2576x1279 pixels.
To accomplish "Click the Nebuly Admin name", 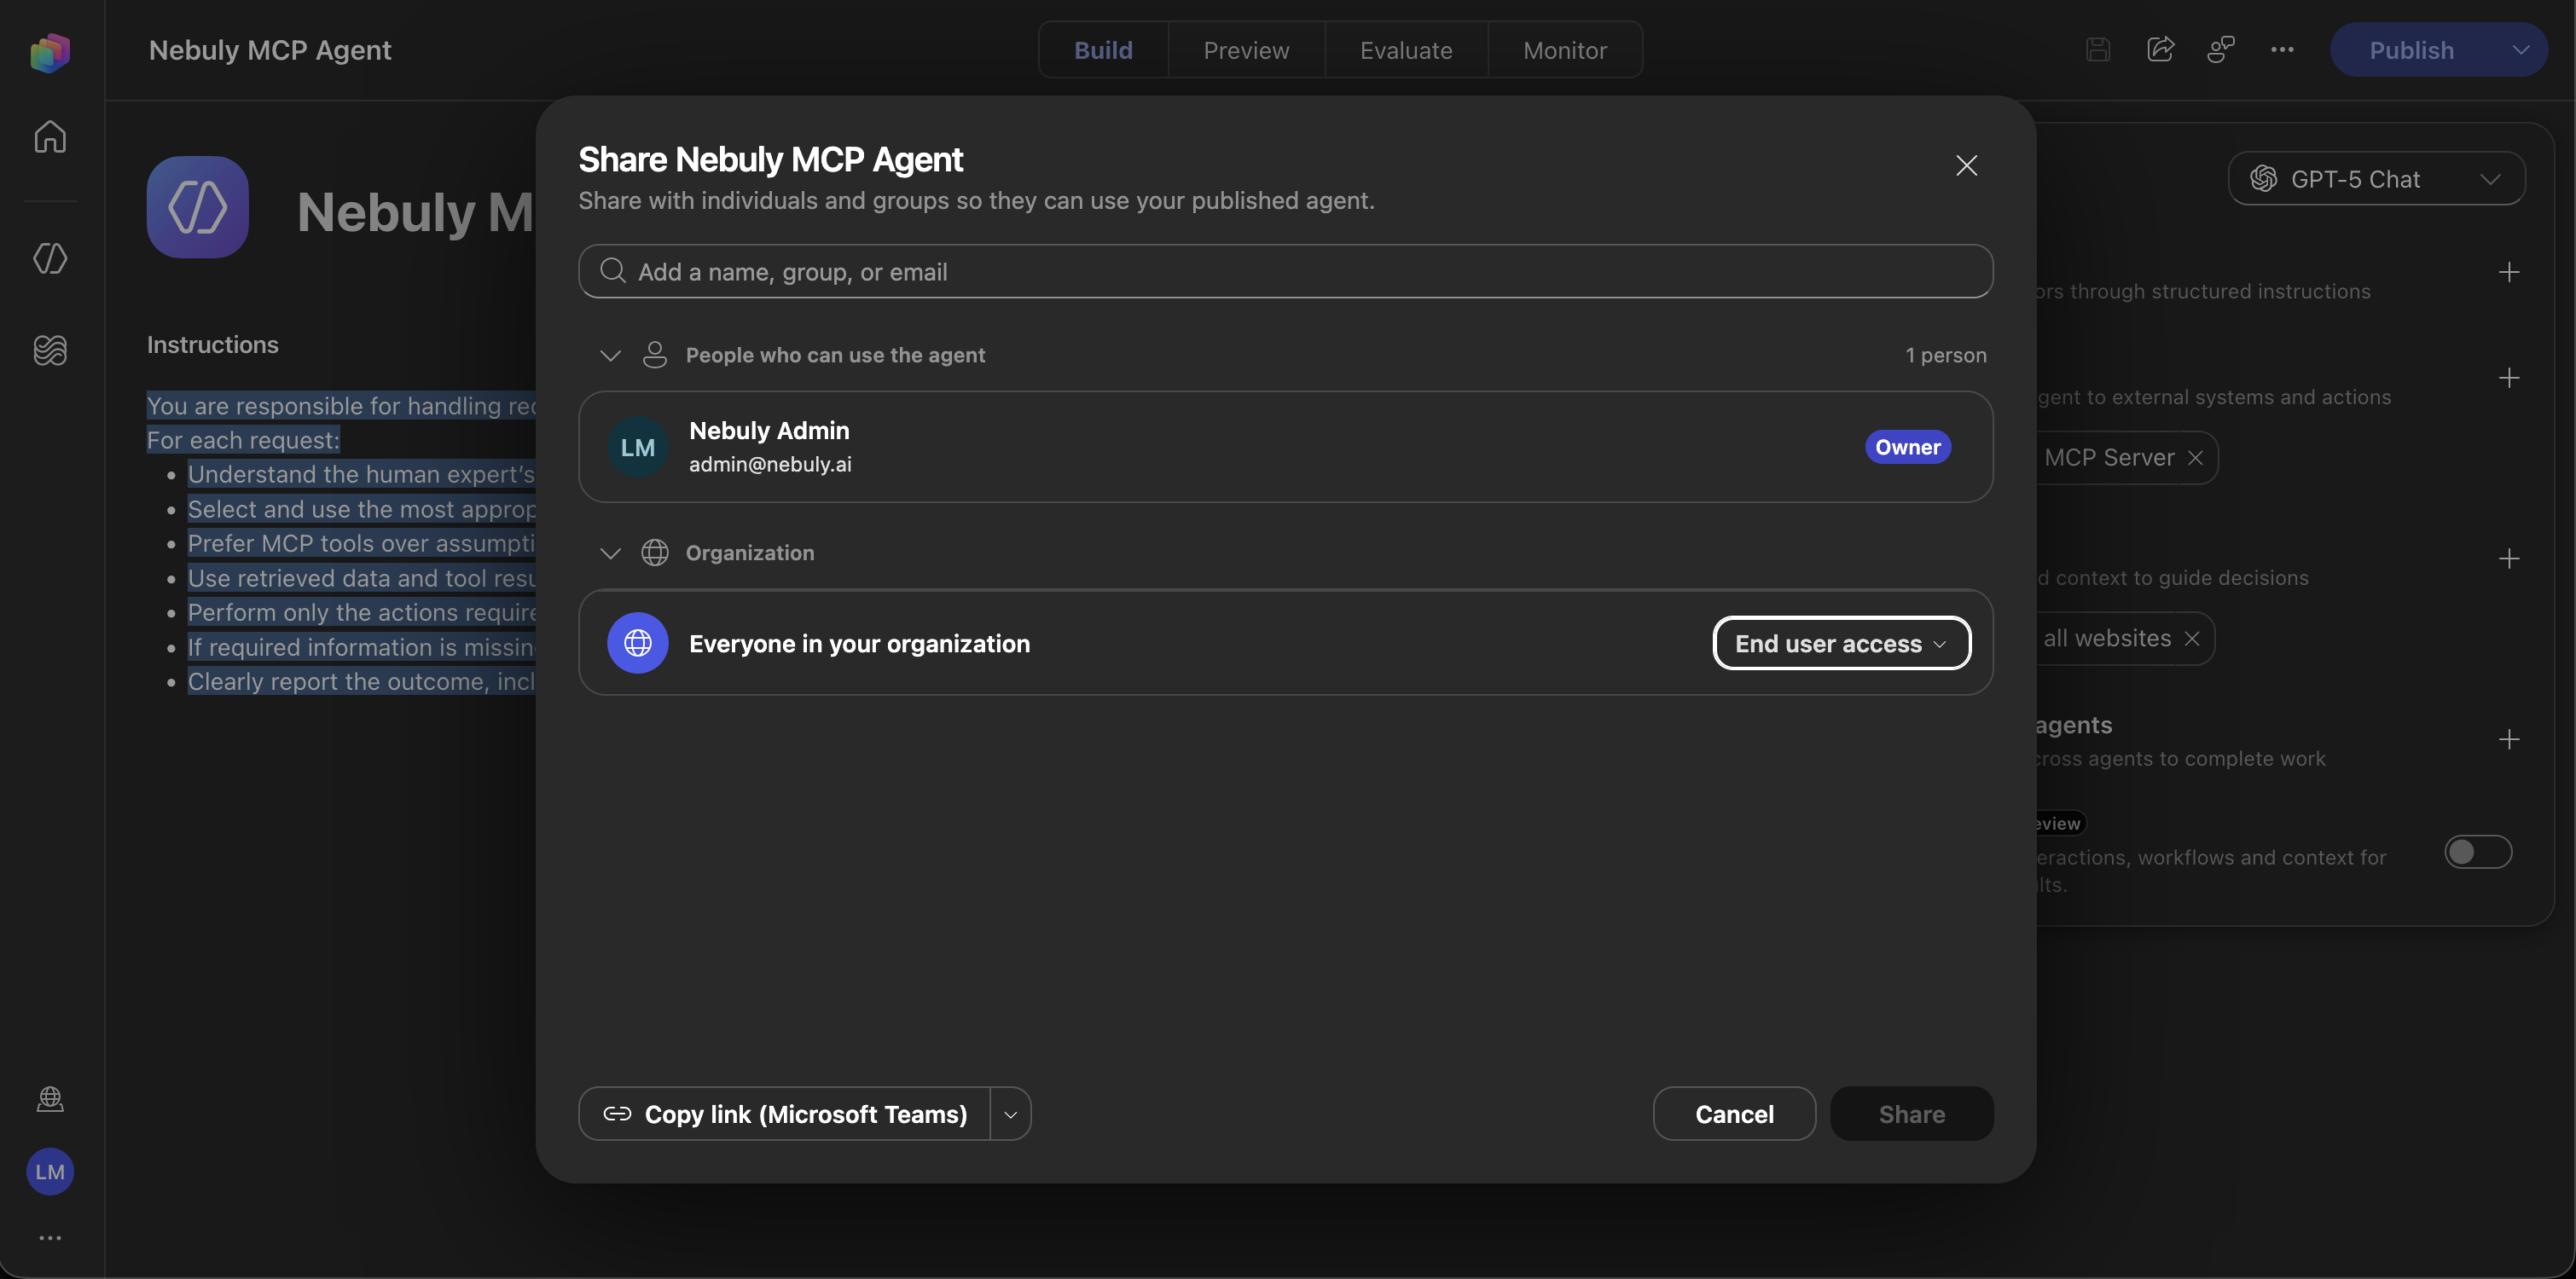I will [x=769, y=430].
